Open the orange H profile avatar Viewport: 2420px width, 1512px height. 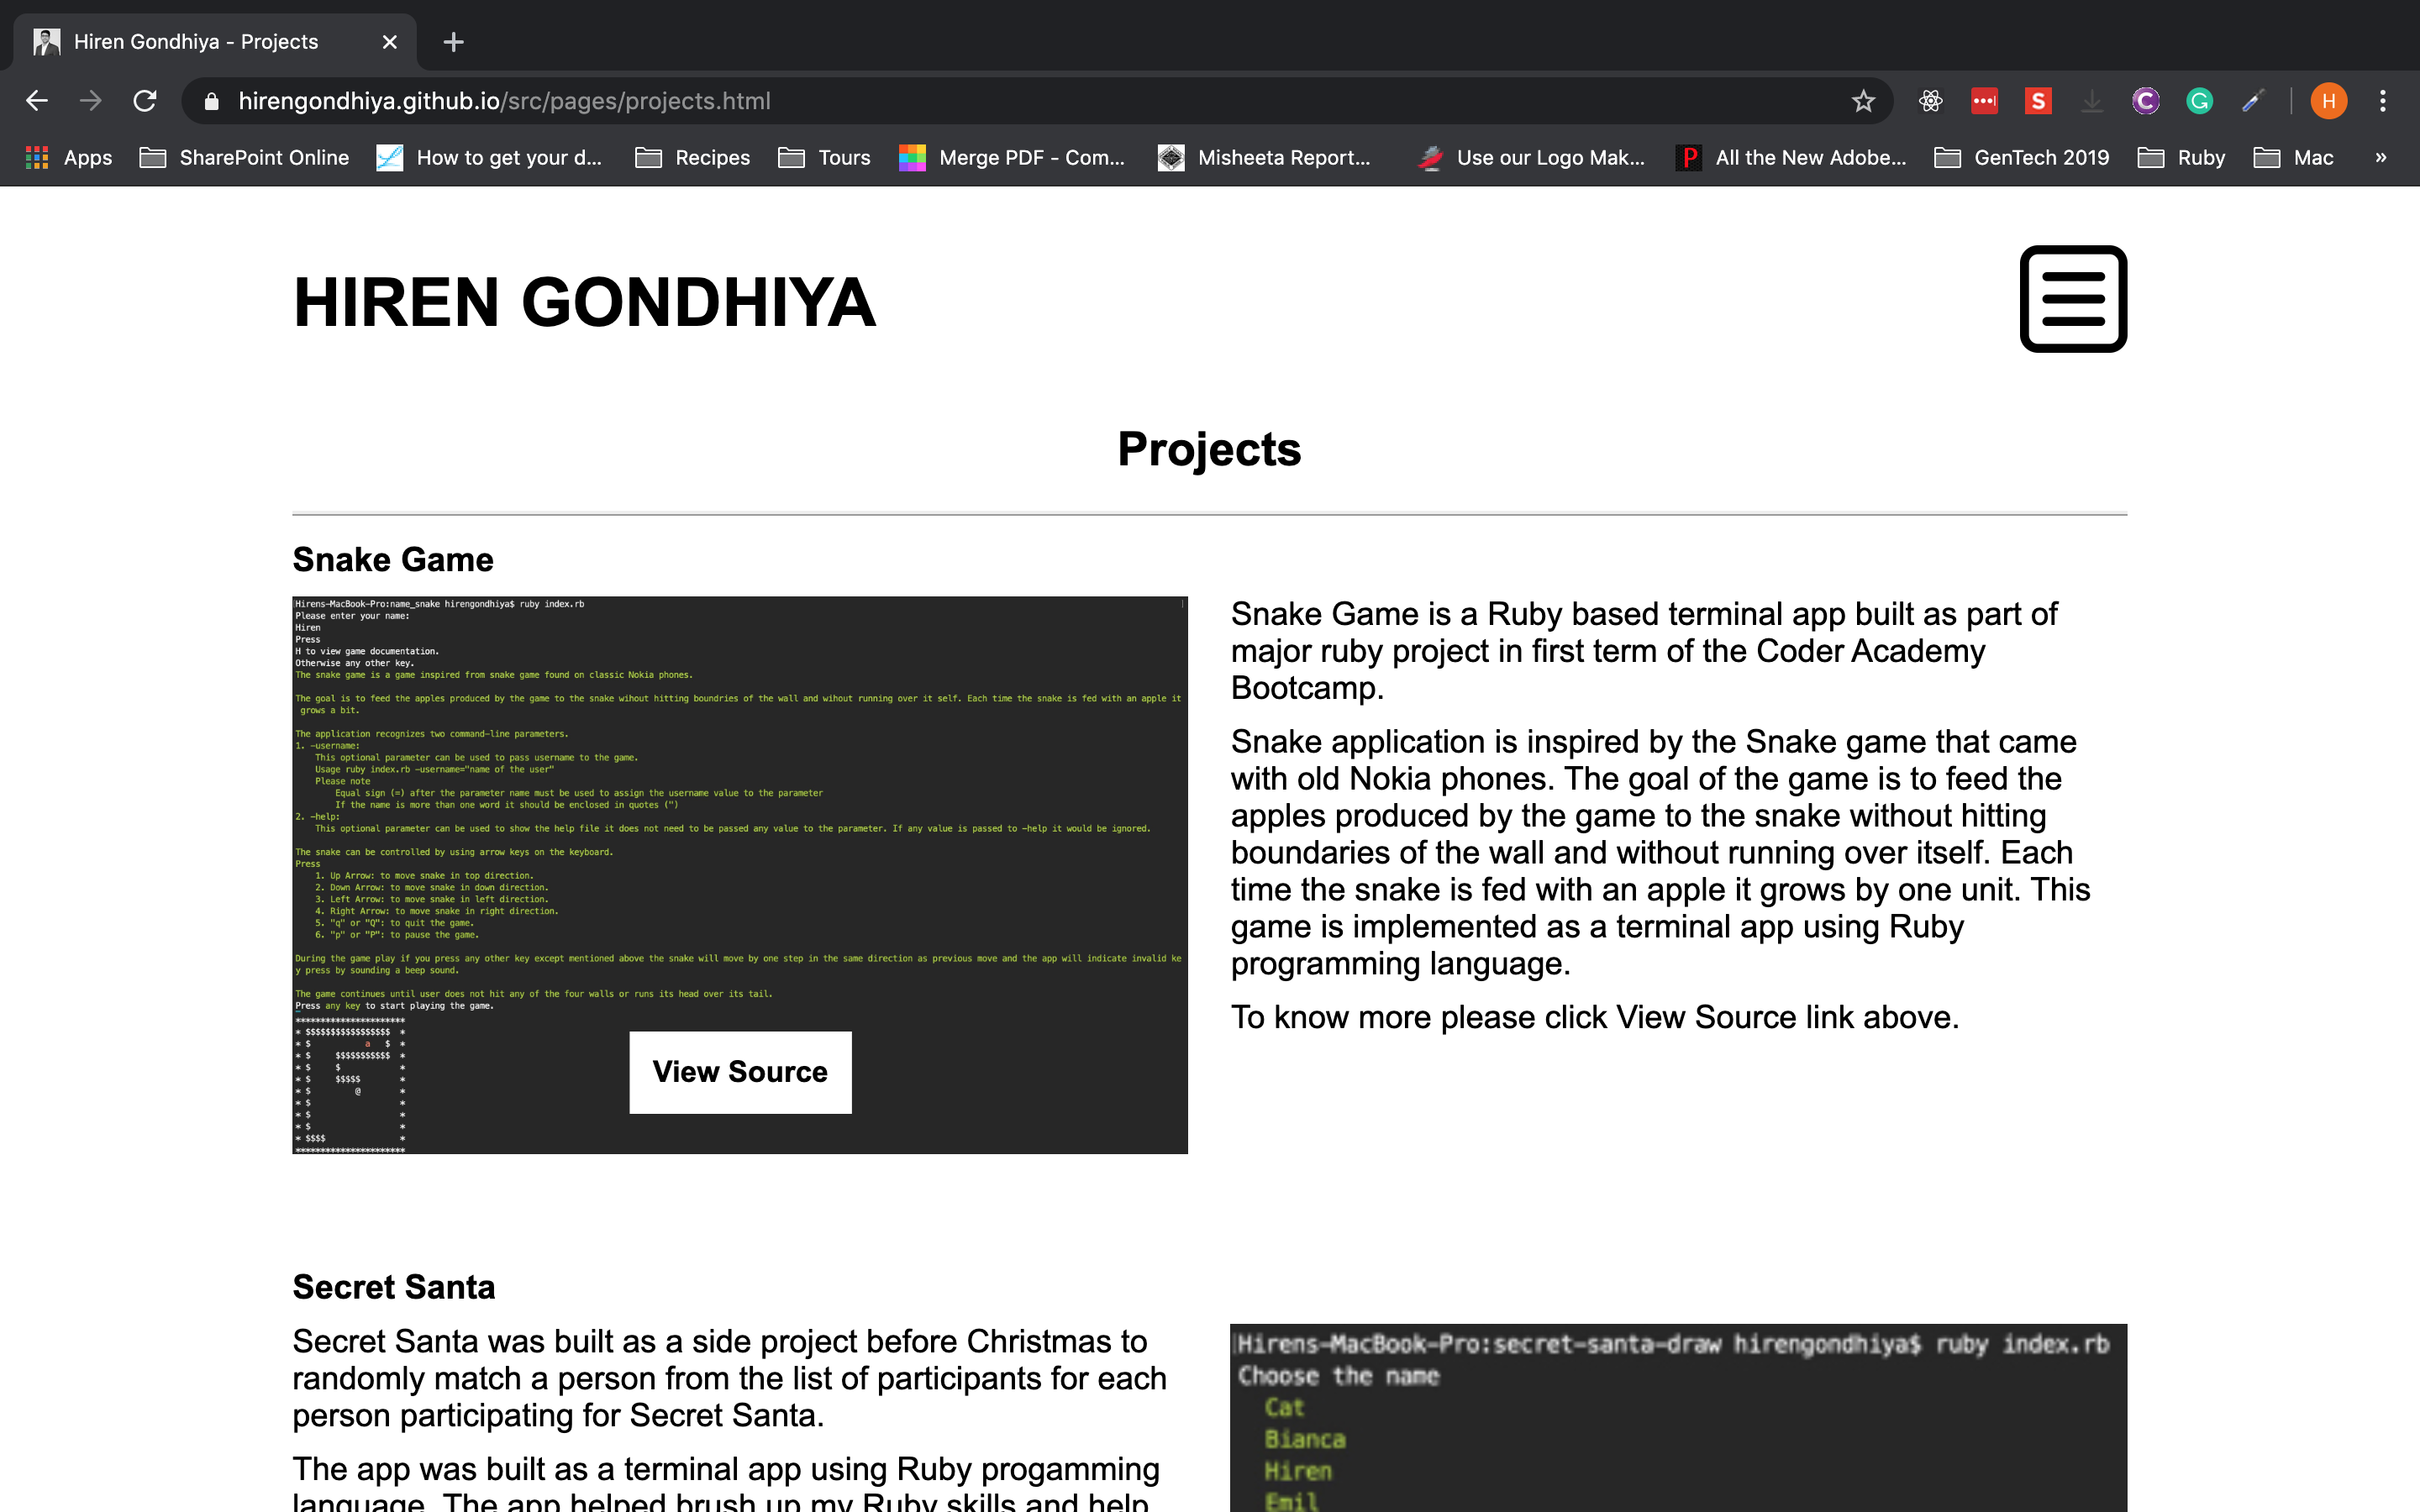click(x=2328, y=101)
